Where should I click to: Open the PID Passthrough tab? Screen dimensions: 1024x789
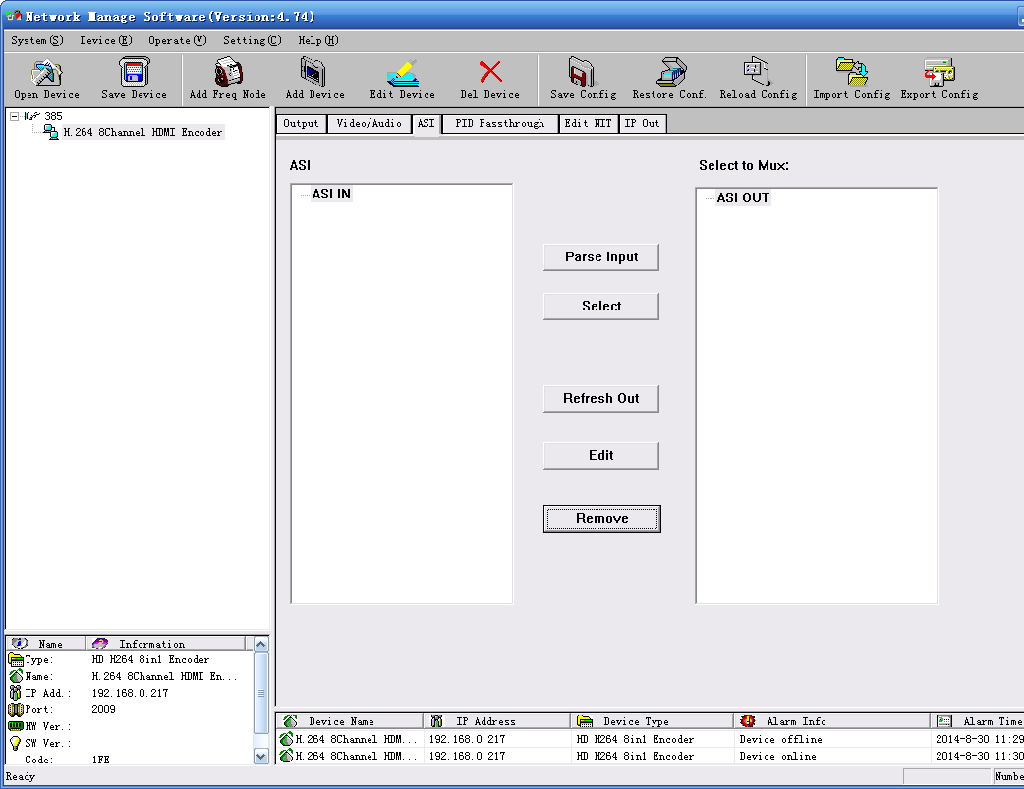[500, 123]
